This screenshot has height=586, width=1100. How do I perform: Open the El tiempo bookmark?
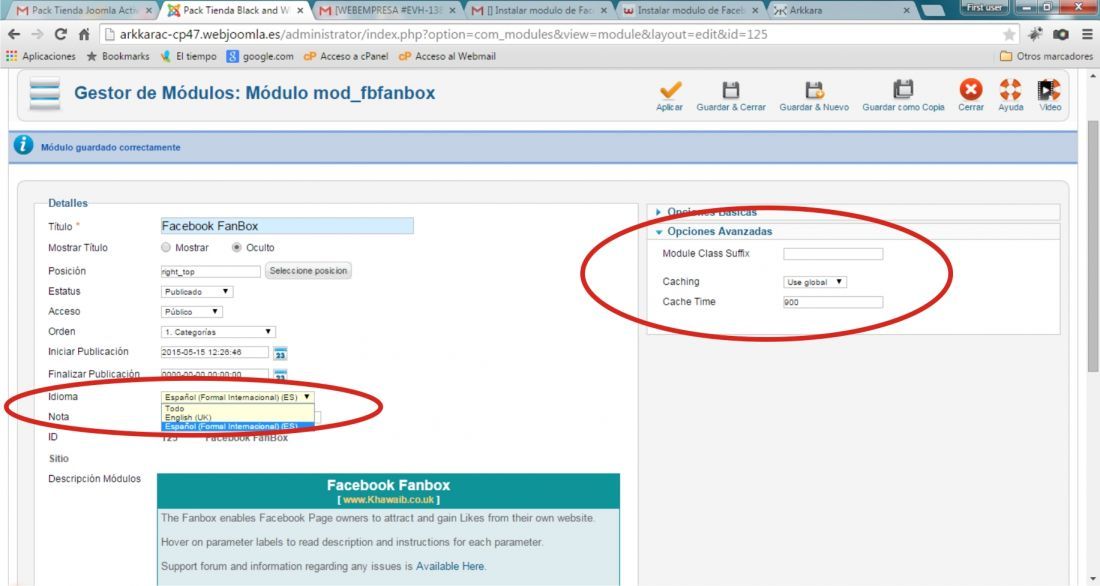click(188, 56)
